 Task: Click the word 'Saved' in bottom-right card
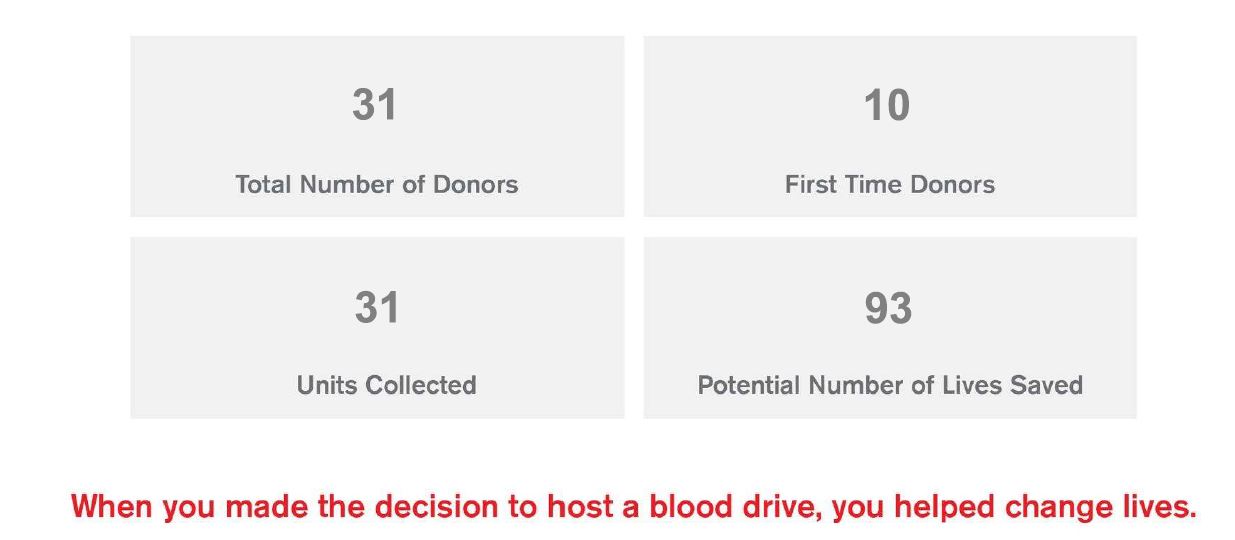[x=1048, y=385]
